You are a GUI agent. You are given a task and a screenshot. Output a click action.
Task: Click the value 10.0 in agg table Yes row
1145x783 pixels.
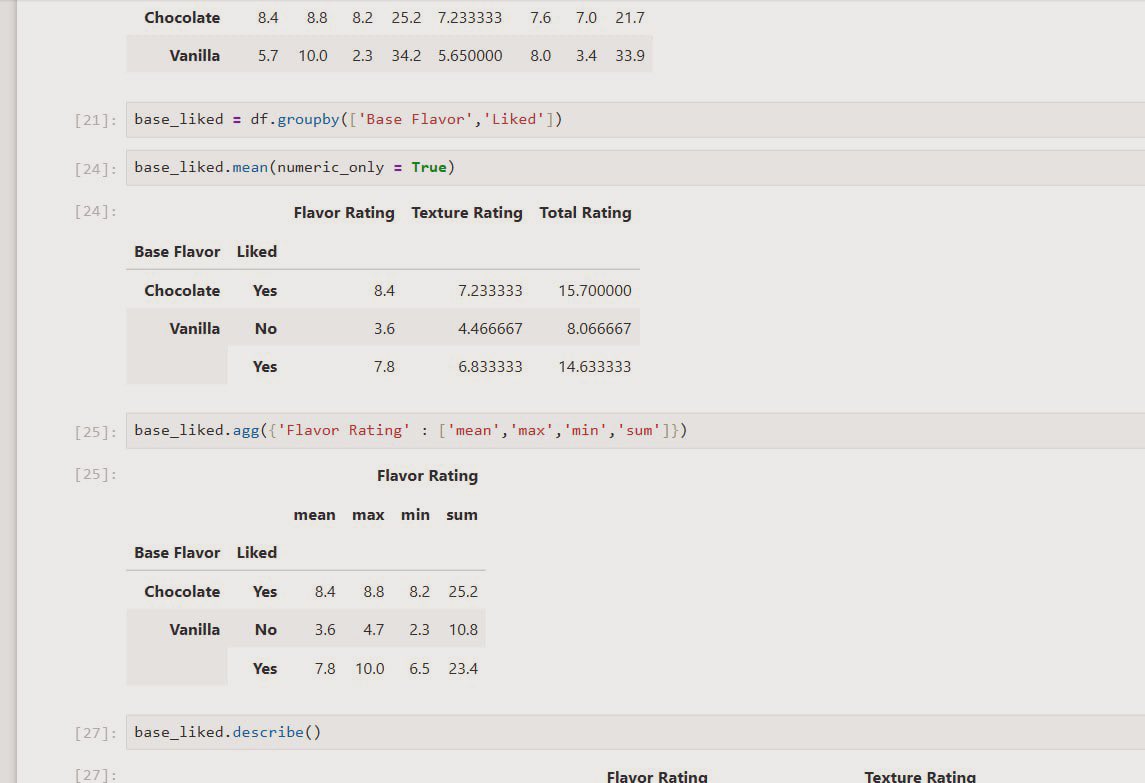[369, 668]
